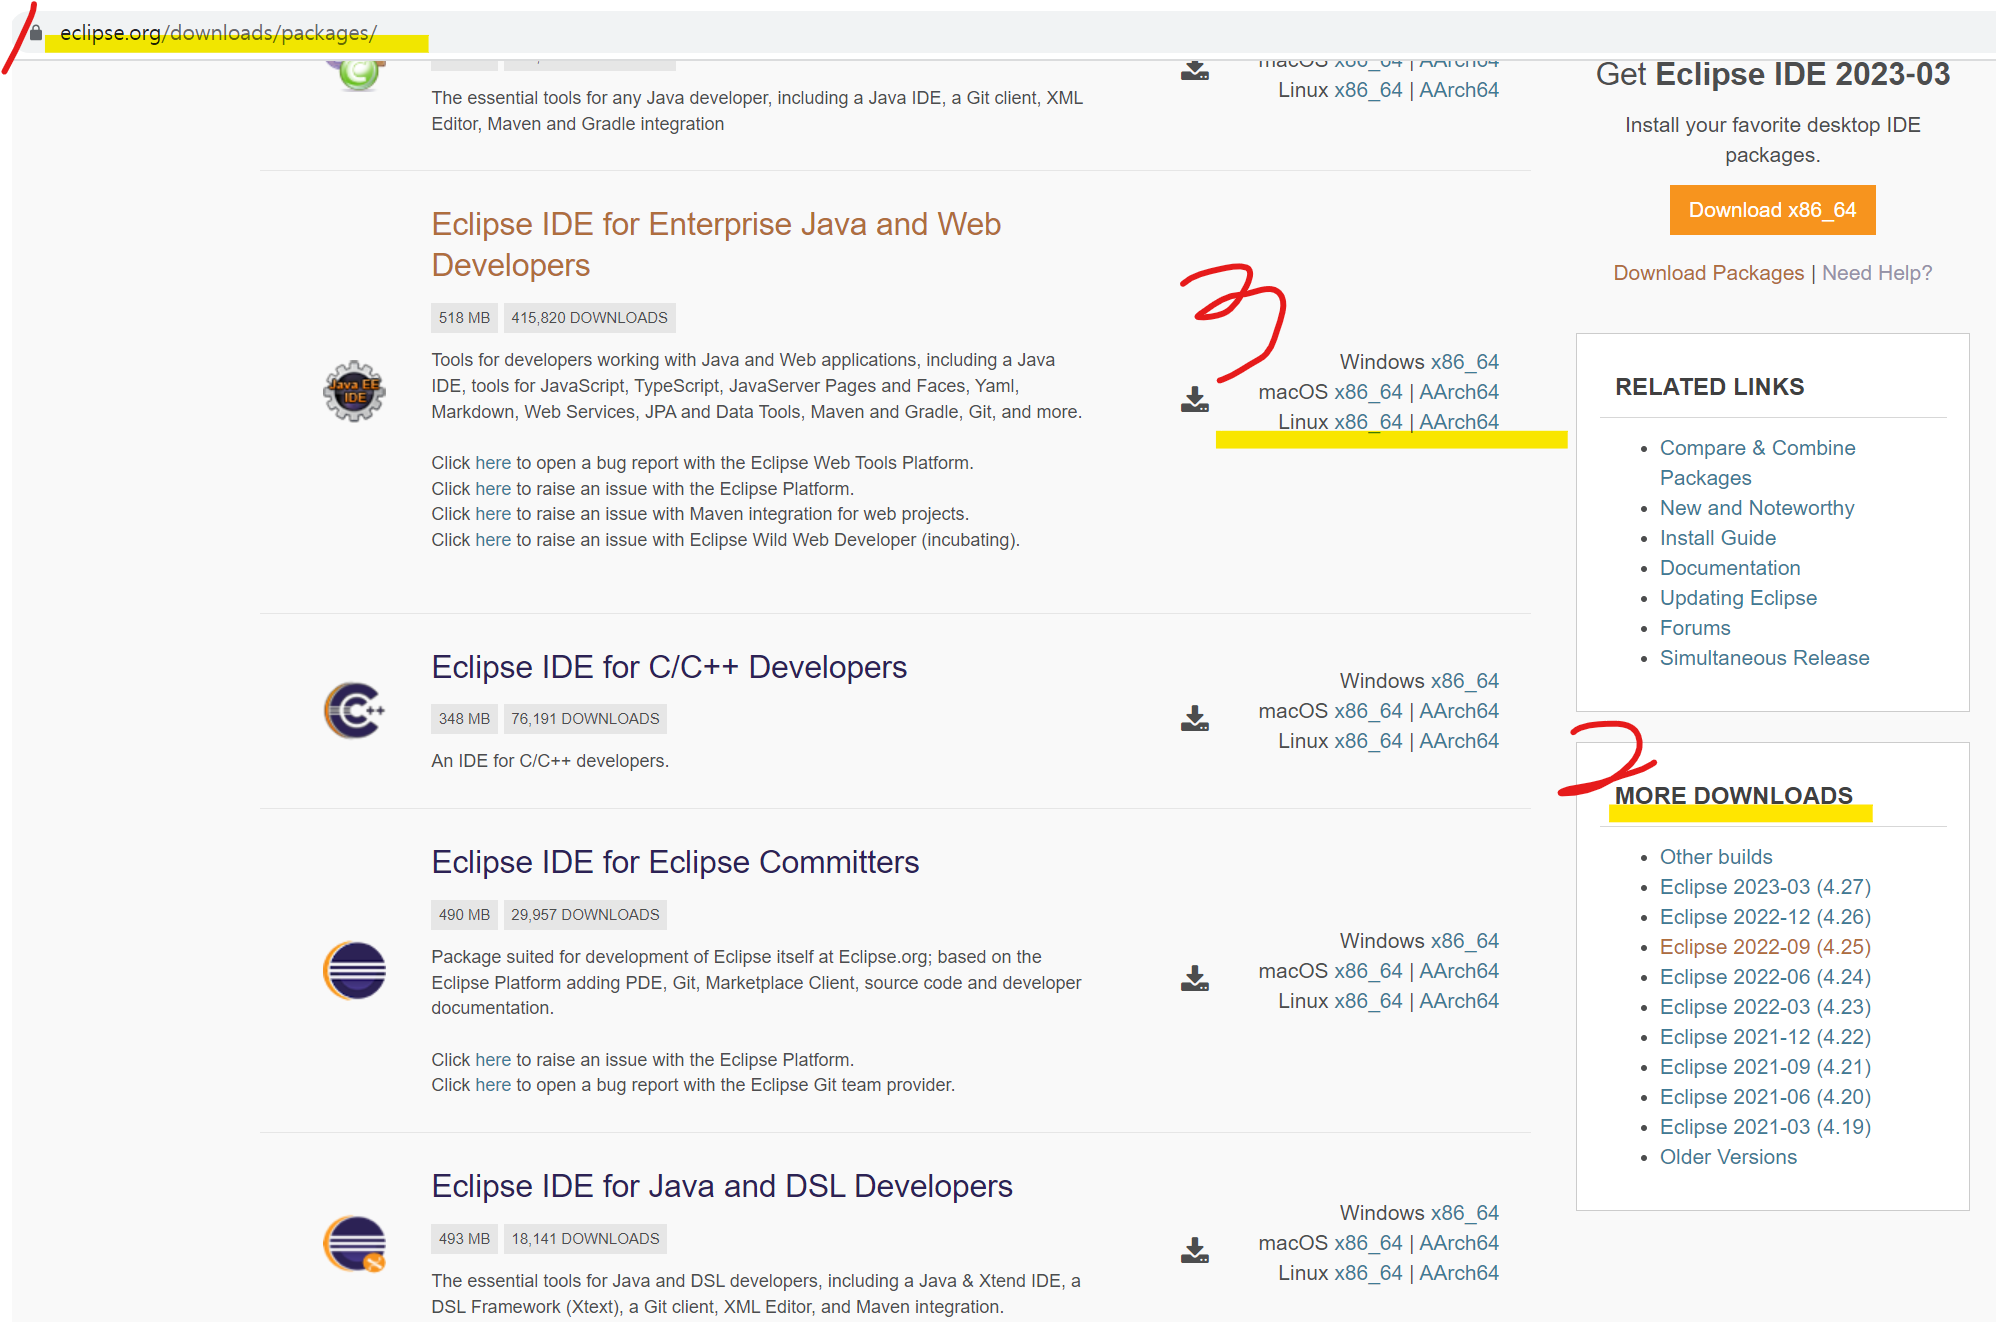The image size is (1996, 1322).
Task: Select Windows x86_64 for C/C++ package
Action: tap(1465, 681)
